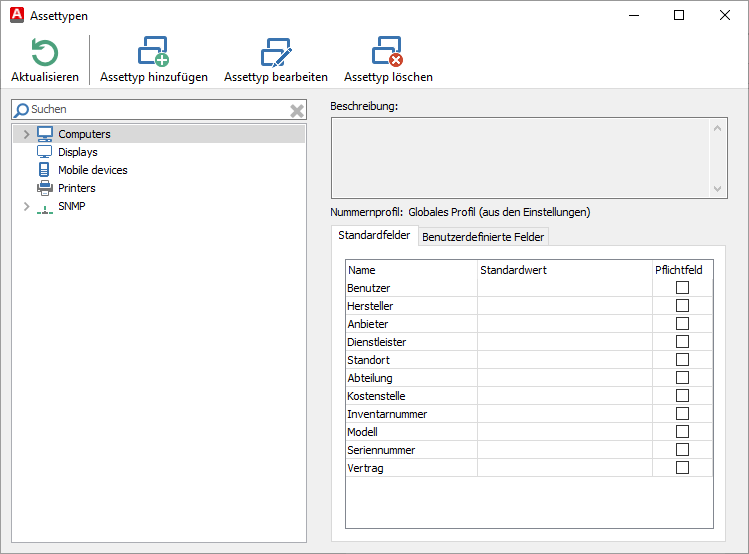The height and width of the screenshot is (554, 749).
Task: Click the Computers monitor icon in tree
Action: coord(45,134)
